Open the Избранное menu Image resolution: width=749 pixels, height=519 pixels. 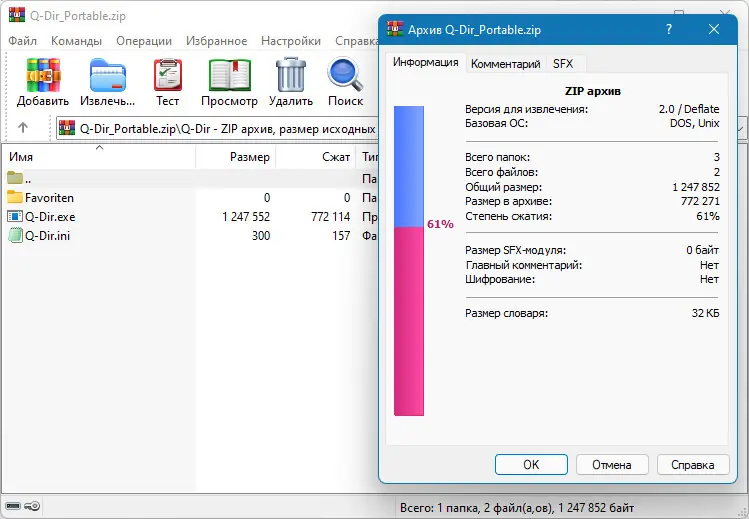(x=216, y=41)
